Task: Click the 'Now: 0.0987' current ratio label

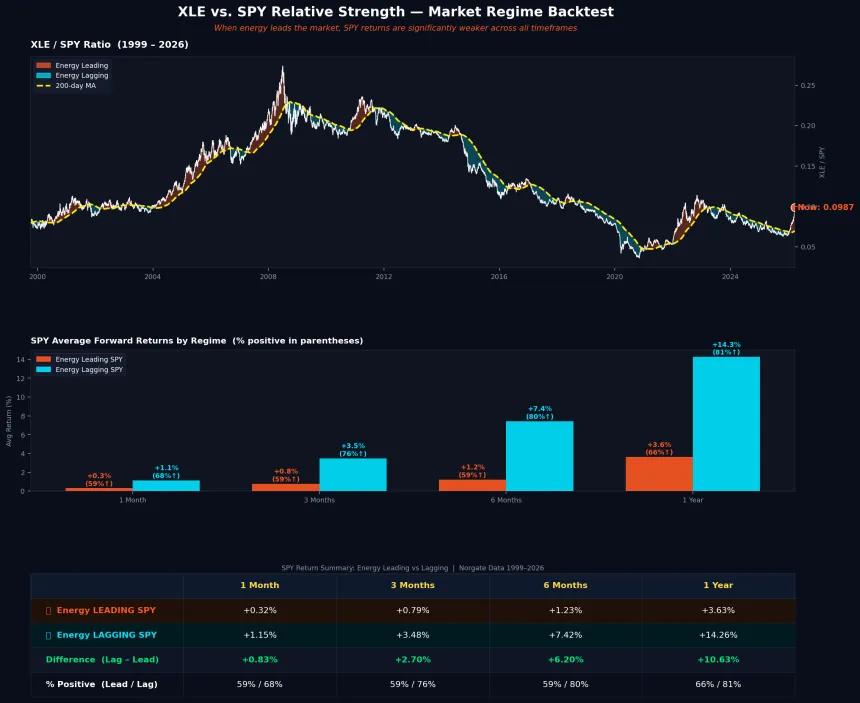Action: pos(823,207)
